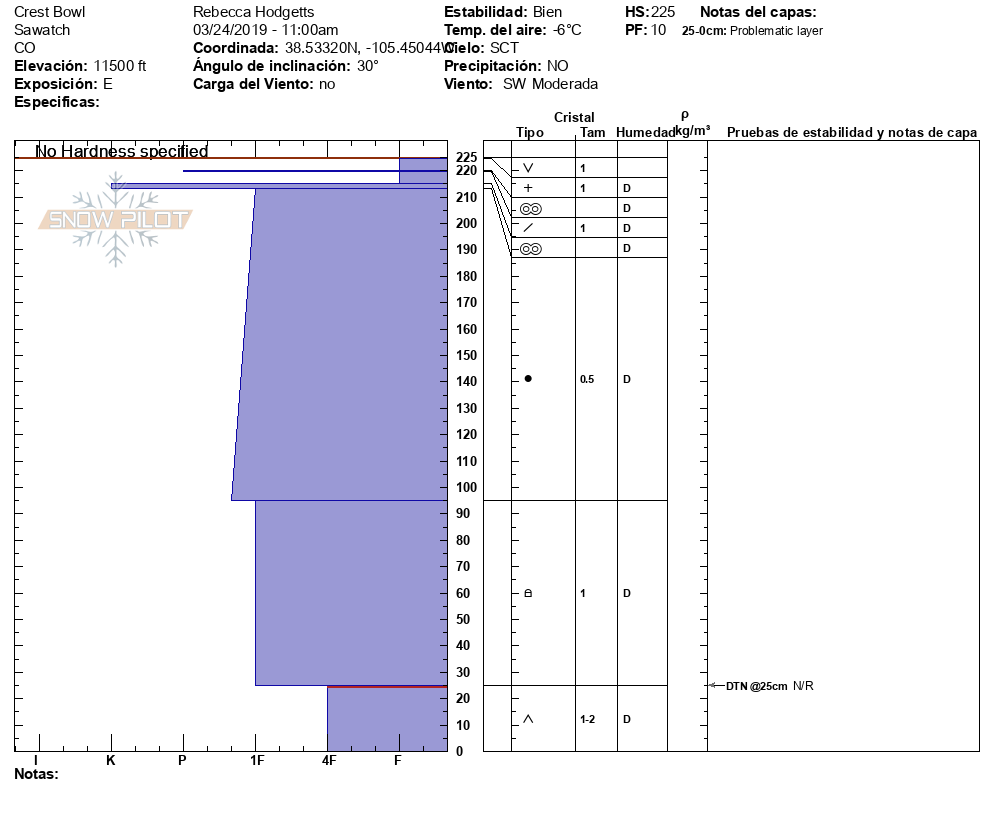The height and width of the screenshot is (840, 994).
Task: Click Carga del Viento: no
Action: point(264,84)
